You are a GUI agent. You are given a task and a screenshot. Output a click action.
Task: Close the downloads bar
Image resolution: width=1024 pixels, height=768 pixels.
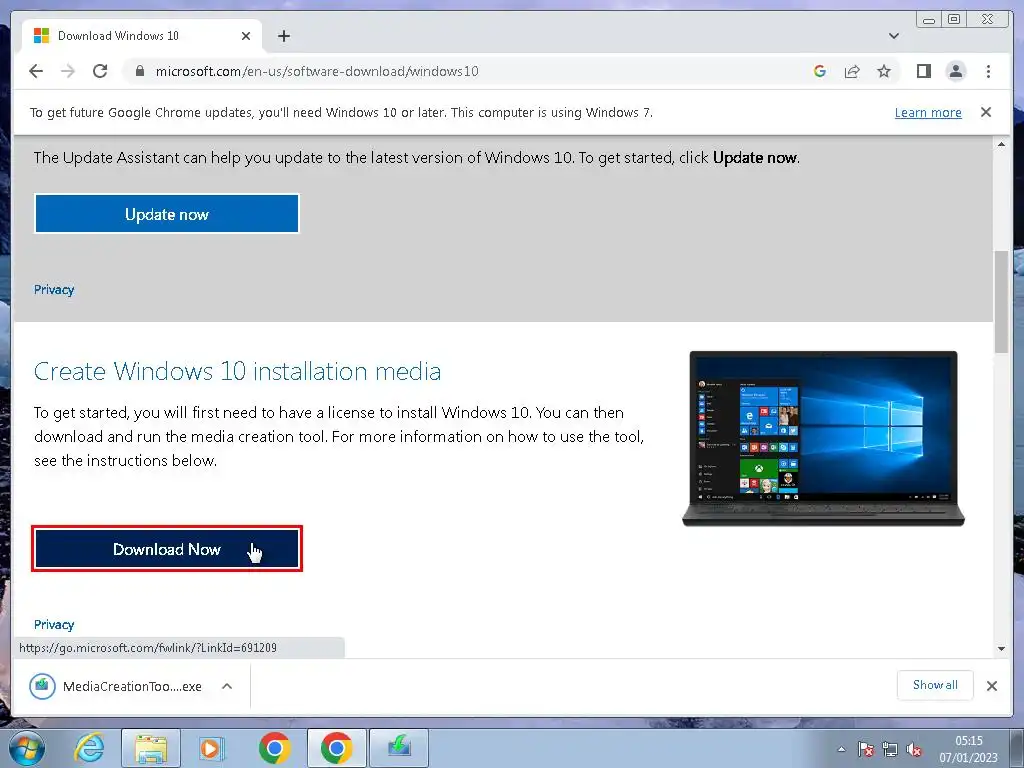click(991, 686)
